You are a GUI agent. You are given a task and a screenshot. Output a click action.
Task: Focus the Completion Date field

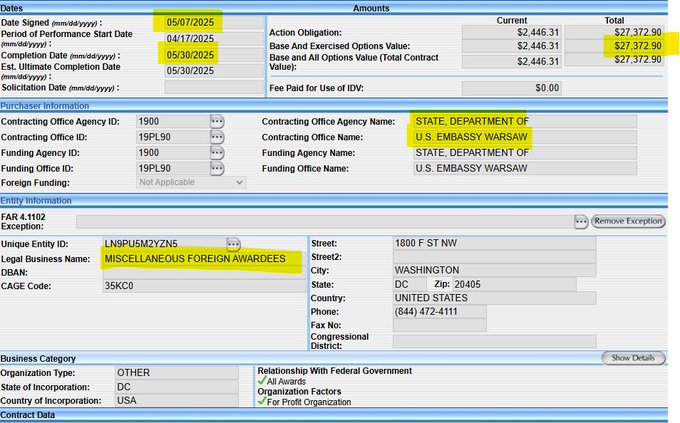[200, 54]
